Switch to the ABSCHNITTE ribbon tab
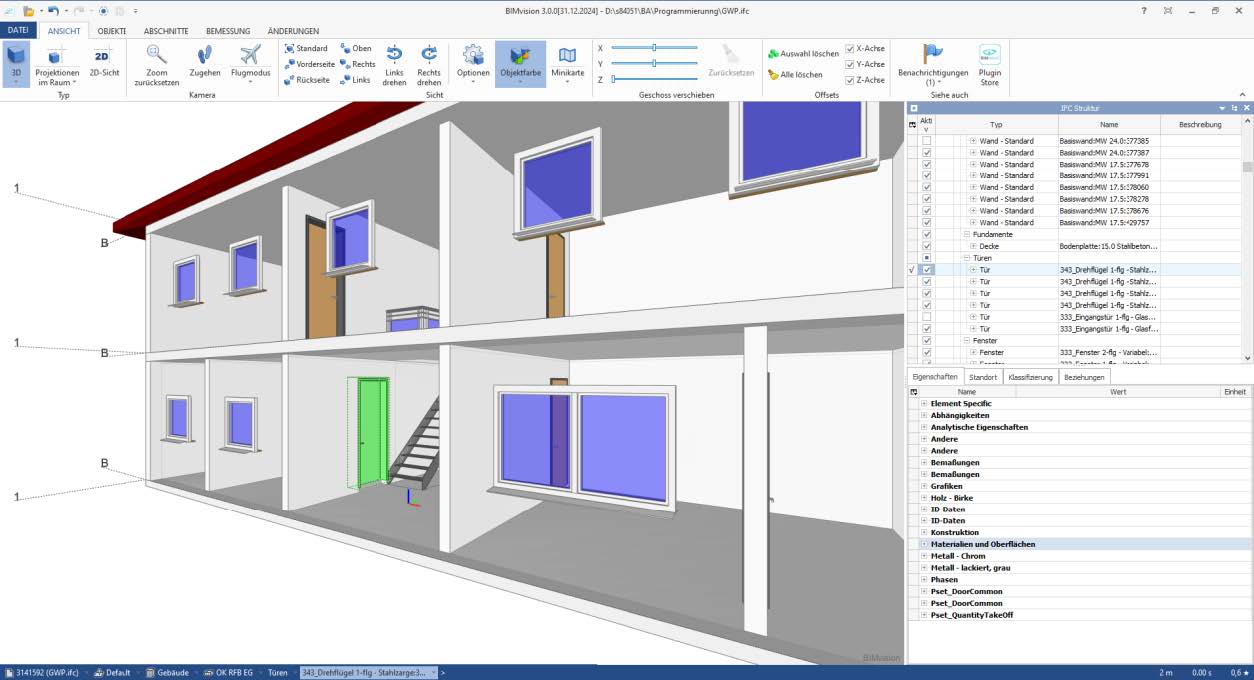 [166, 31]
